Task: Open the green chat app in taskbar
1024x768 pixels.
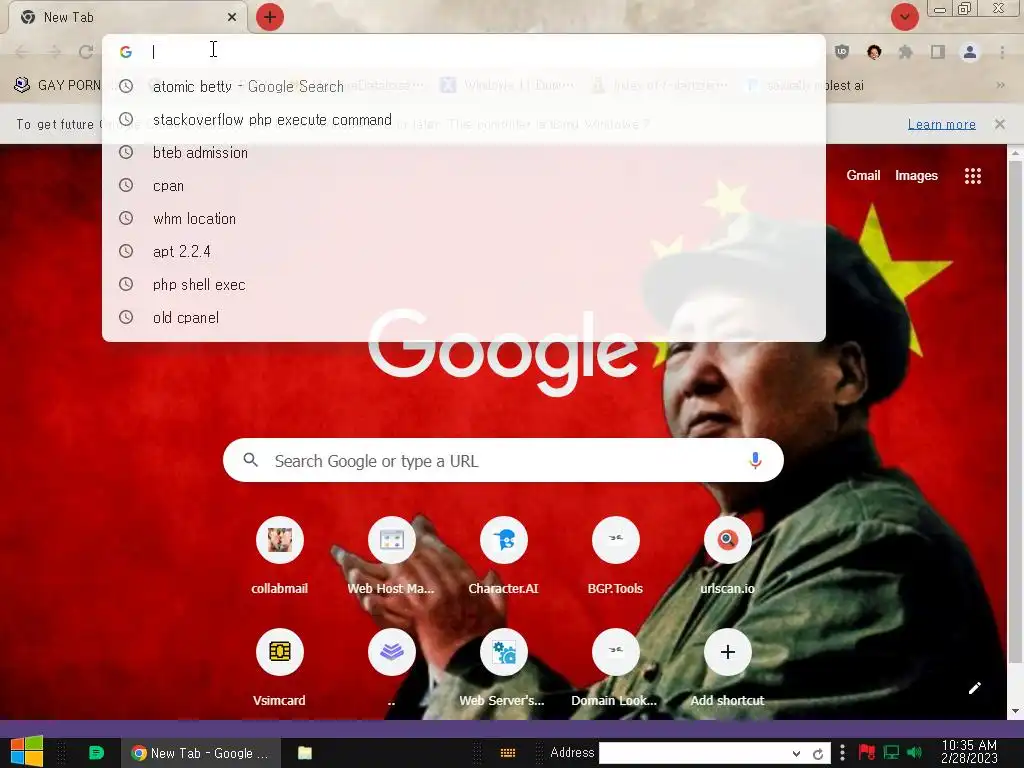Action: (x=96, y=753)
